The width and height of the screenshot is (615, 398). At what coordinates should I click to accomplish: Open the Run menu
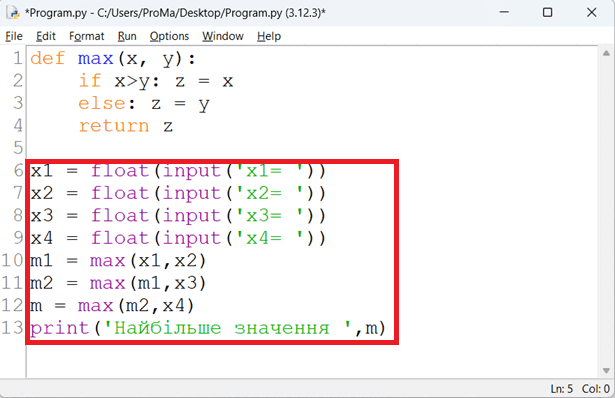pyautogui.click(x=127, y=36)
